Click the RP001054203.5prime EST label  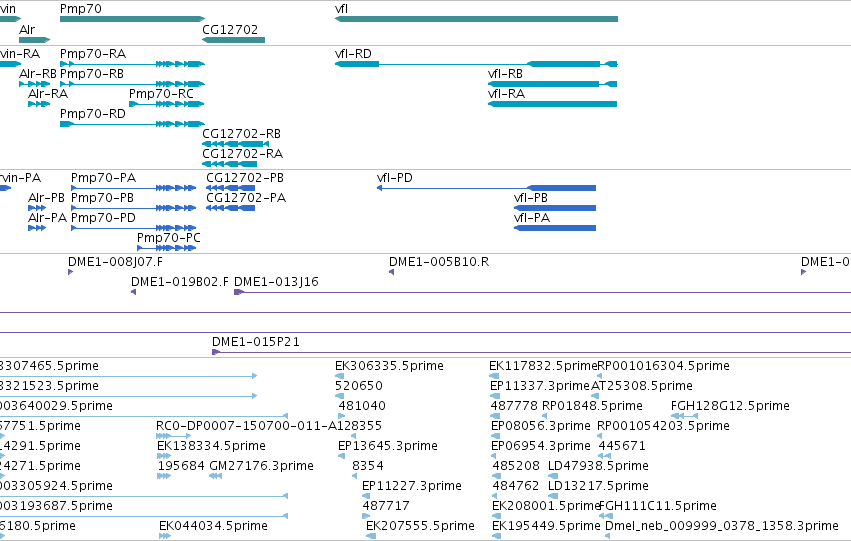[663, 427]
